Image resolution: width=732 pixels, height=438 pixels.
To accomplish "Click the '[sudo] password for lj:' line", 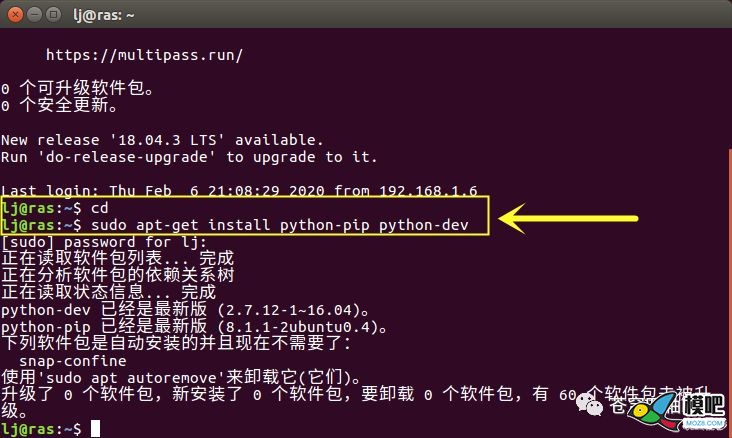I will click(x=104, y=242).
